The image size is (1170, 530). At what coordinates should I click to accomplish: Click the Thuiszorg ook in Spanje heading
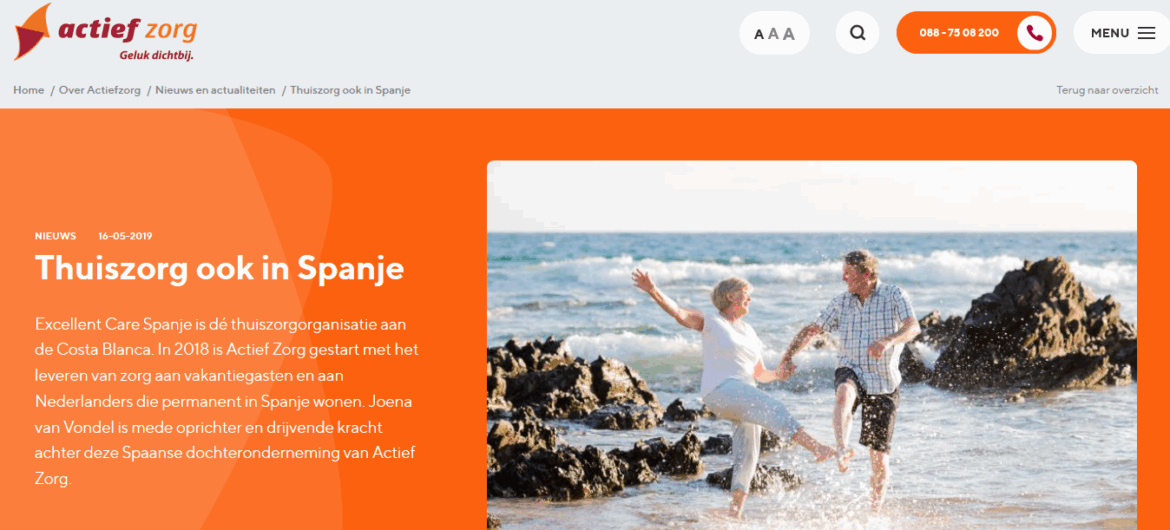point(219,269)
